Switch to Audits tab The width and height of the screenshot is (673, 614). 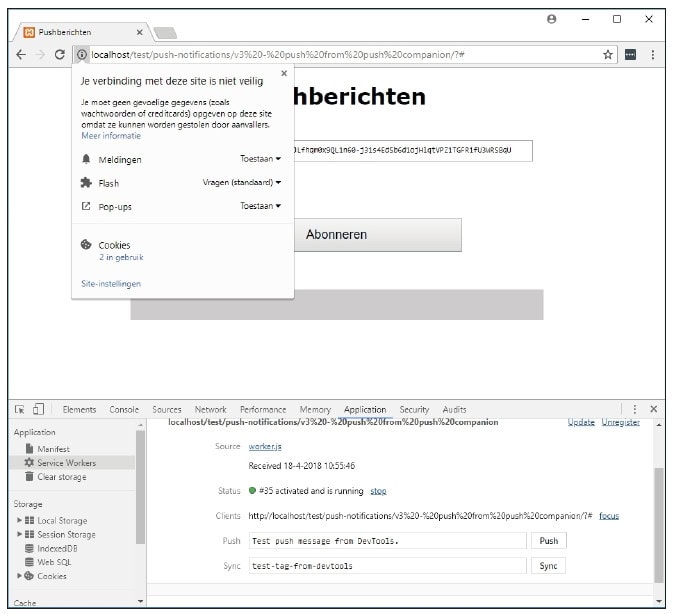(x=454, y=409)
